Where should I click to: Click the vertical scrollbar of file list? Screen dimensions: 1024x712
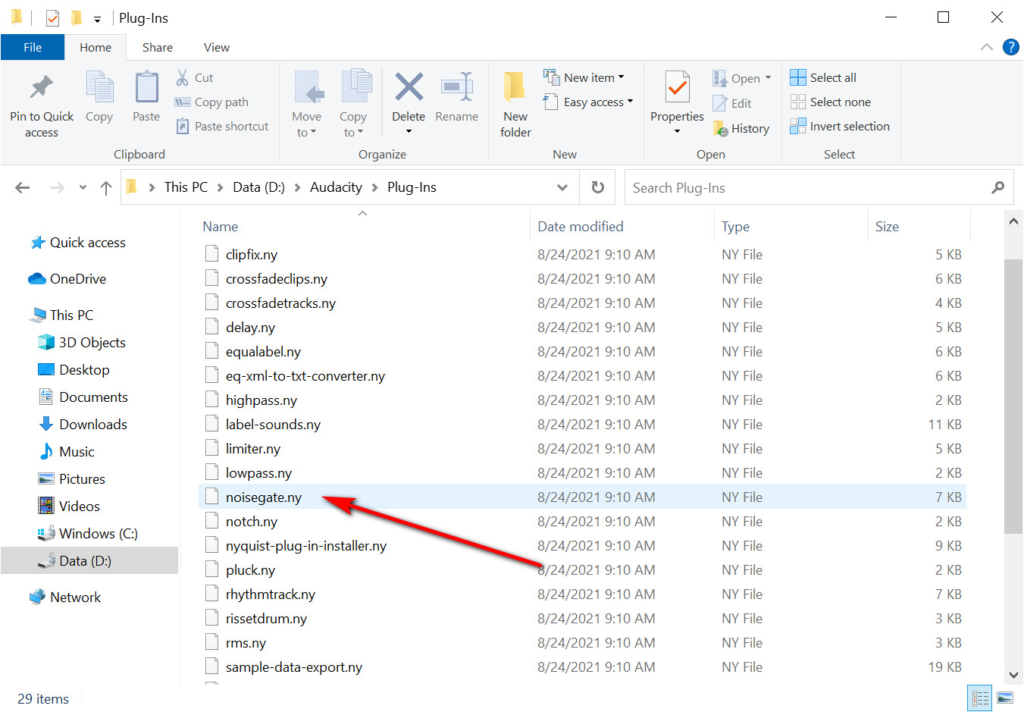tap(1013, 400)
